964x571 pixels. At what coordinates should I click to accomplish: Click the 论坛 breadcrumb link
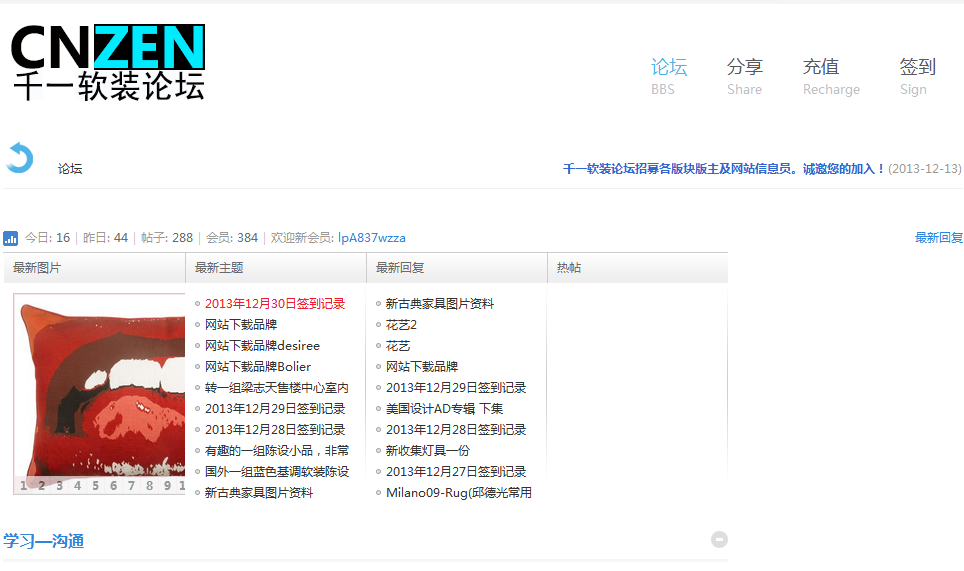click(x=70, y=169)
